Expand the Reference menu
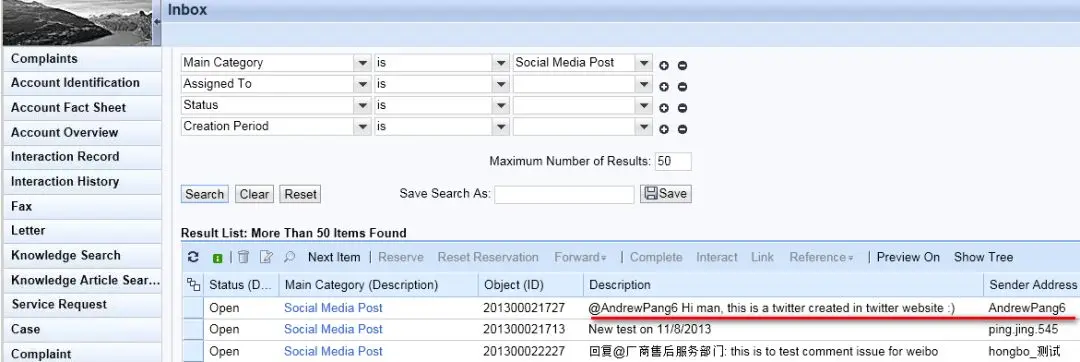1080x362 pixels. click(x=821, y=257)
